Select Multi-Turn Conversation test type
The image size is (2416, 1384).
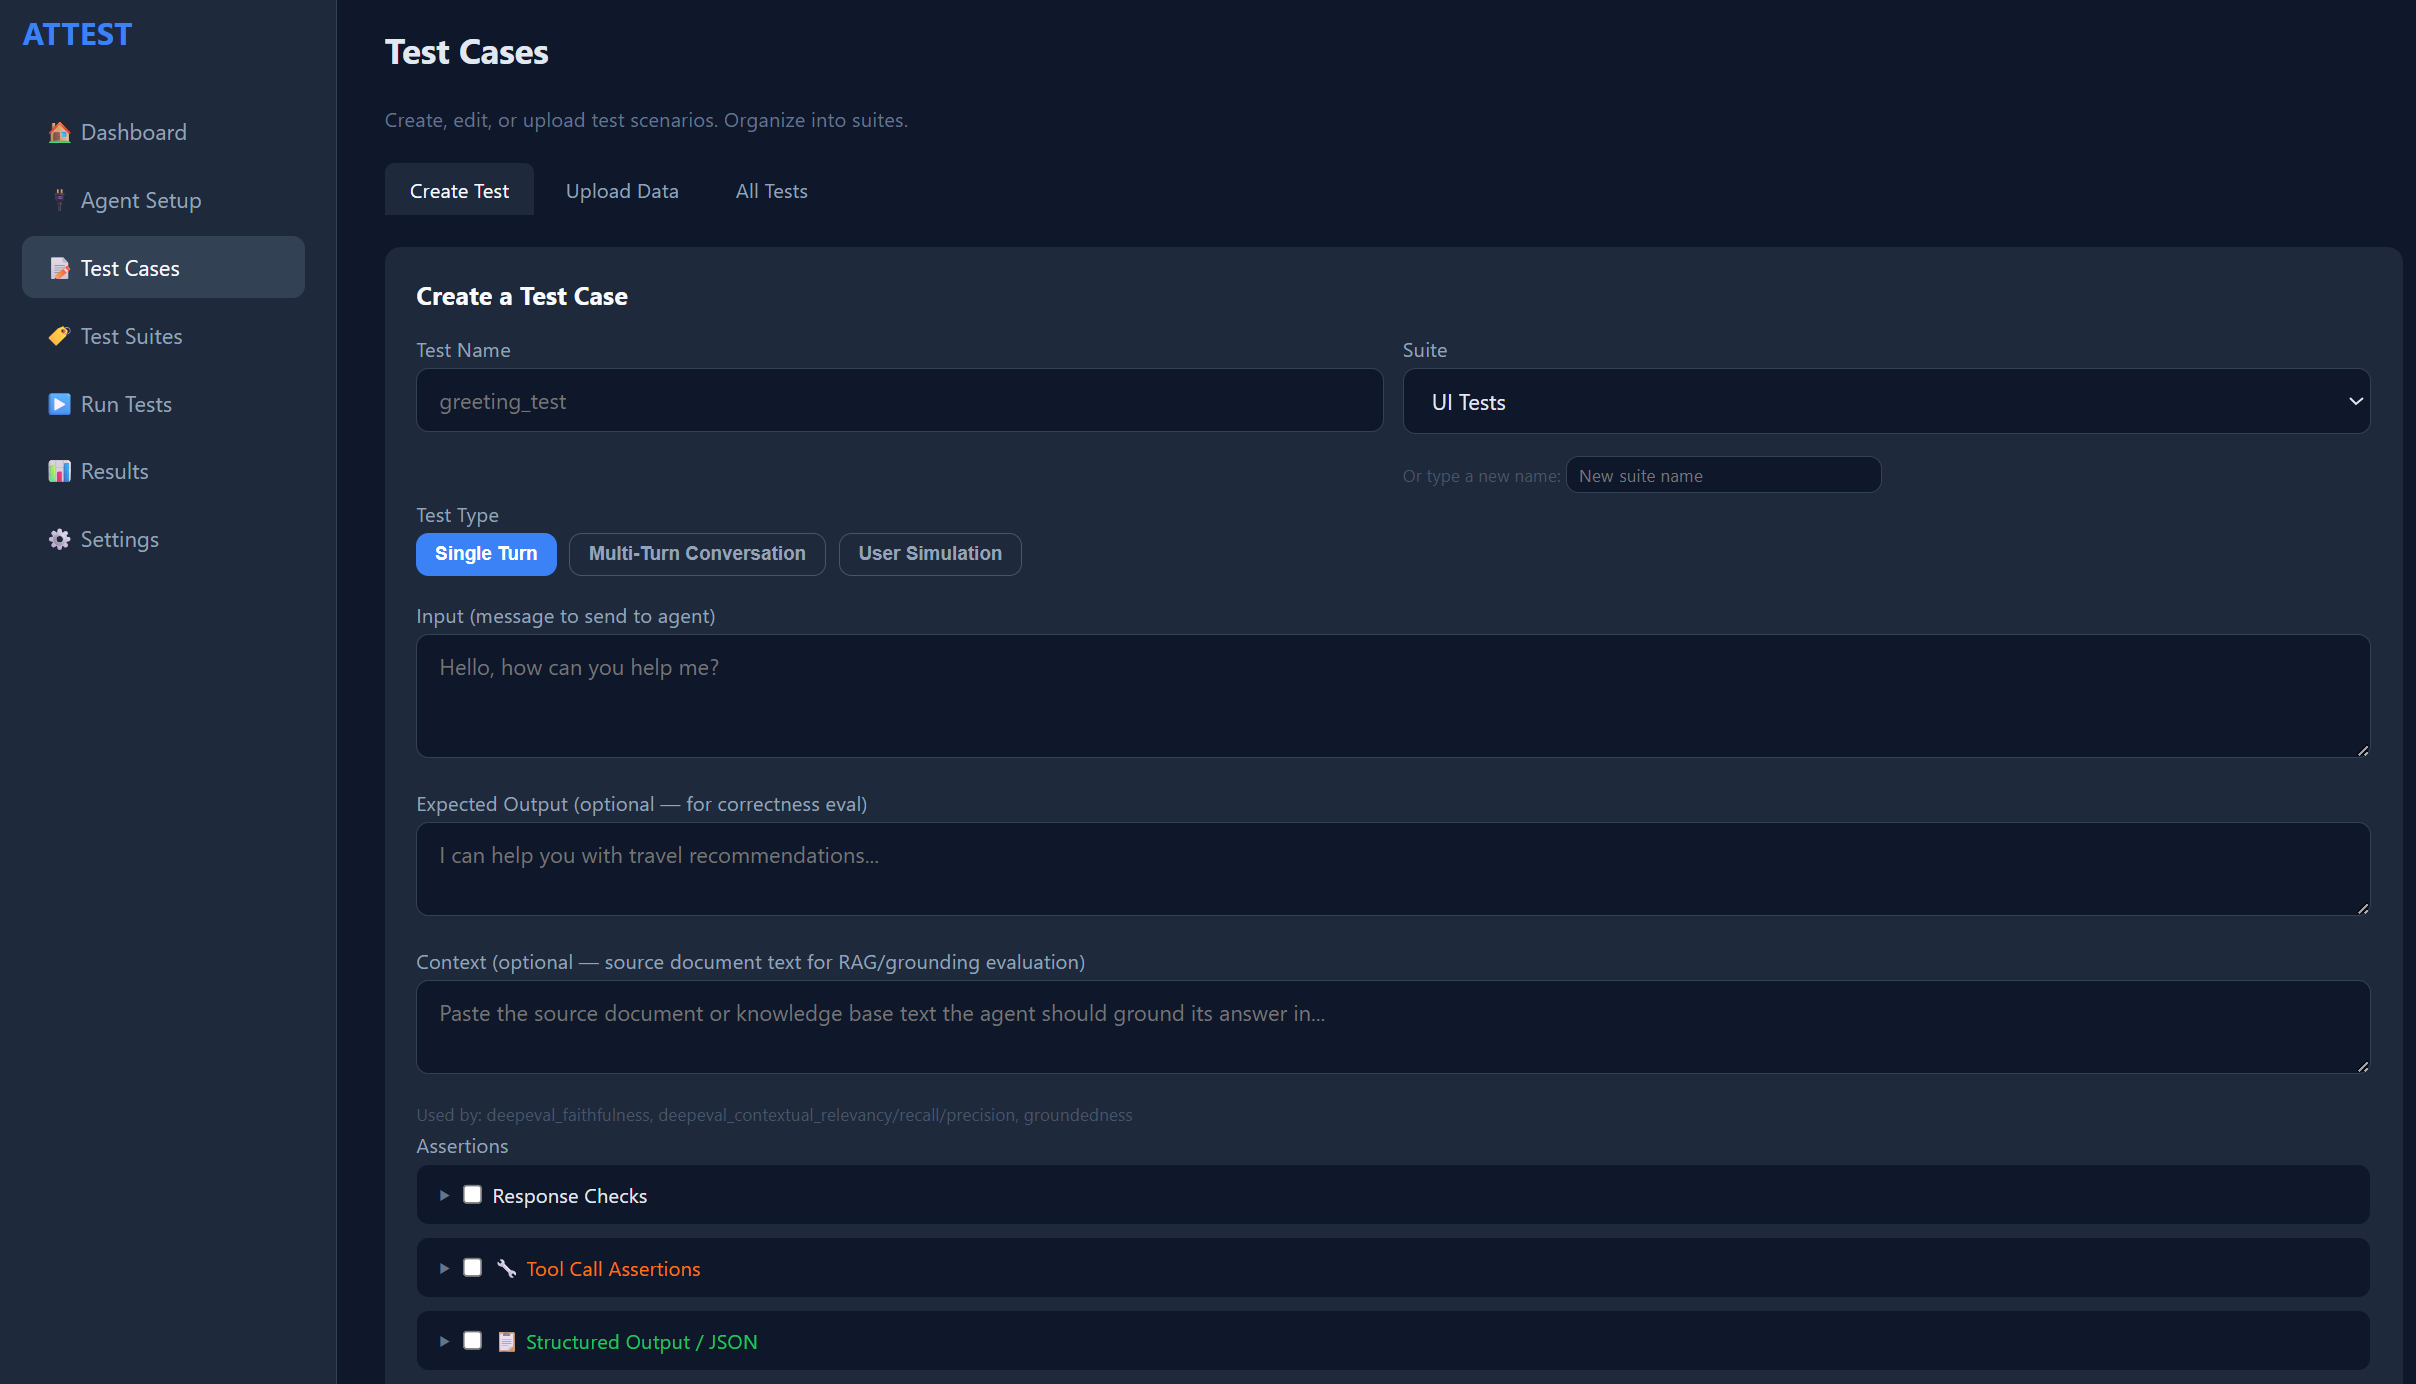[x=697, y=554]
